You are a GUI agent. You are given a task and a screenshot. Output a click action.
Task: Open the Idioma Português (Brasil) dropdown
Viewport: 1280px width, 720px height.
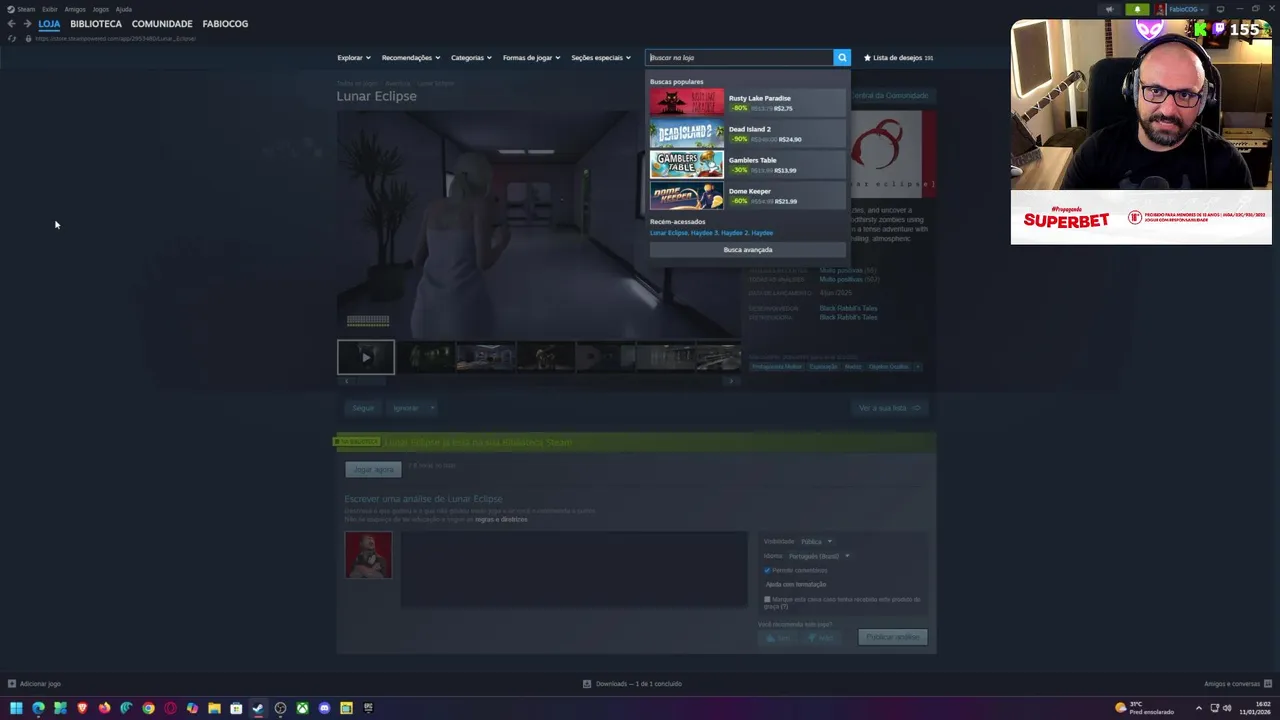tap(818, 556)
